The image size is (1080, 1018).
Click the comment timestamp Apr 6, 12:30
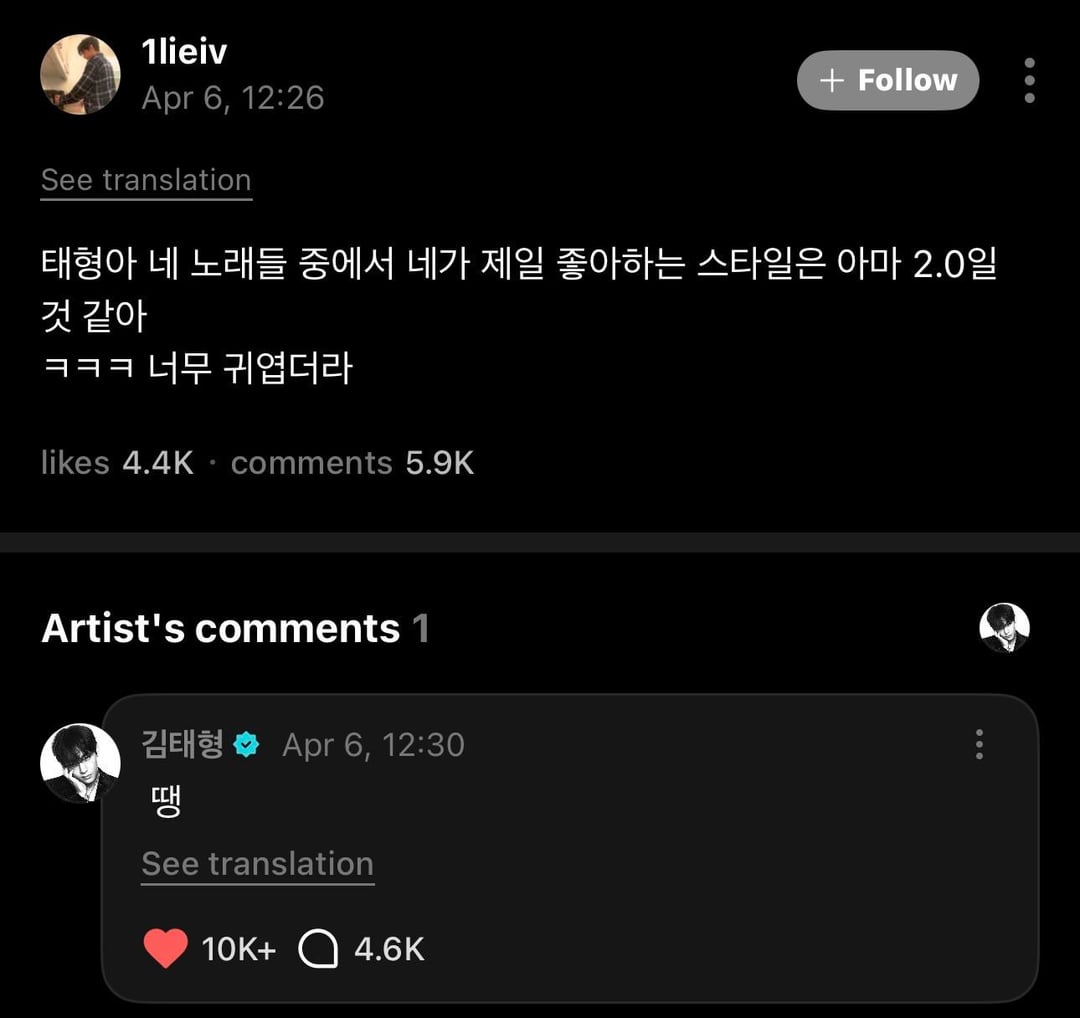coord(373,744)
